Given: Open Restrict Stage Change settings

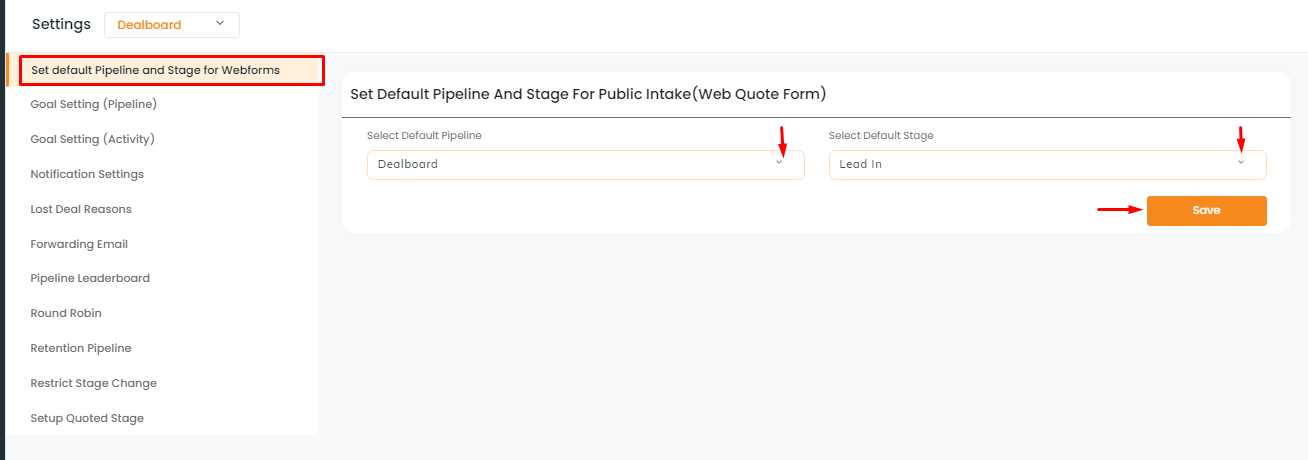Looking at the screenshot, I should 94,383.
